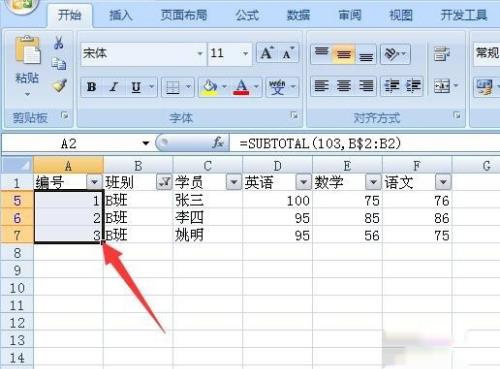Apply the red font color A
Image resolution: width=500 pixels, height=369 pixels.
coord(241,87)
